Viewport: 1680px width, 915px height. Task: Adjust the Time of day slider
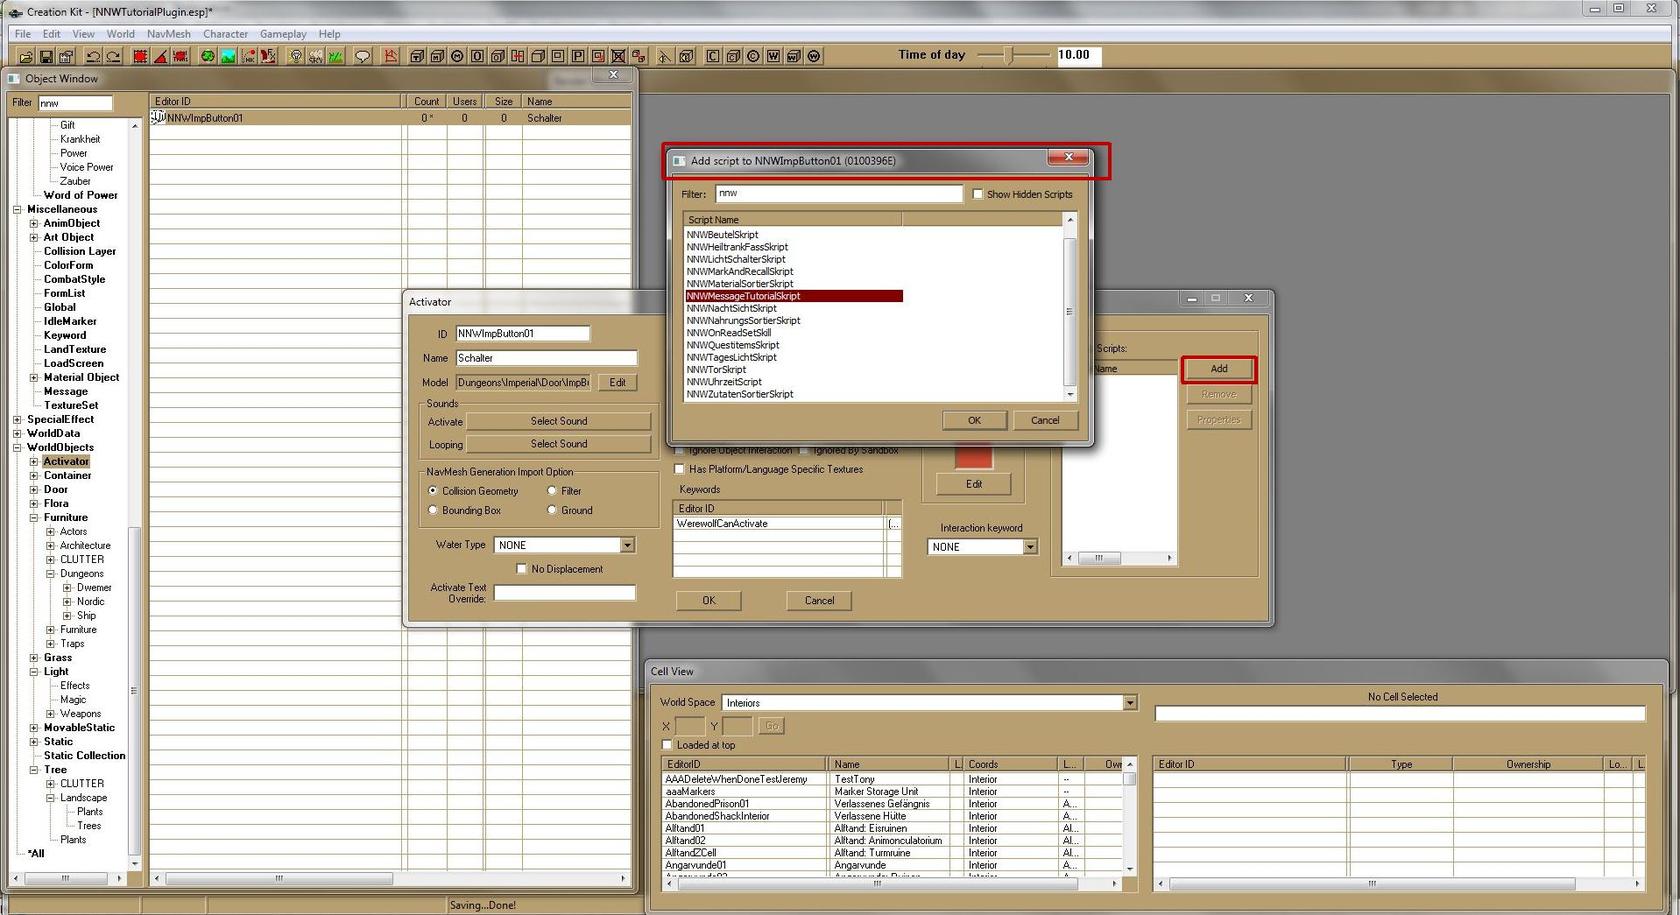click(1009, 55)
